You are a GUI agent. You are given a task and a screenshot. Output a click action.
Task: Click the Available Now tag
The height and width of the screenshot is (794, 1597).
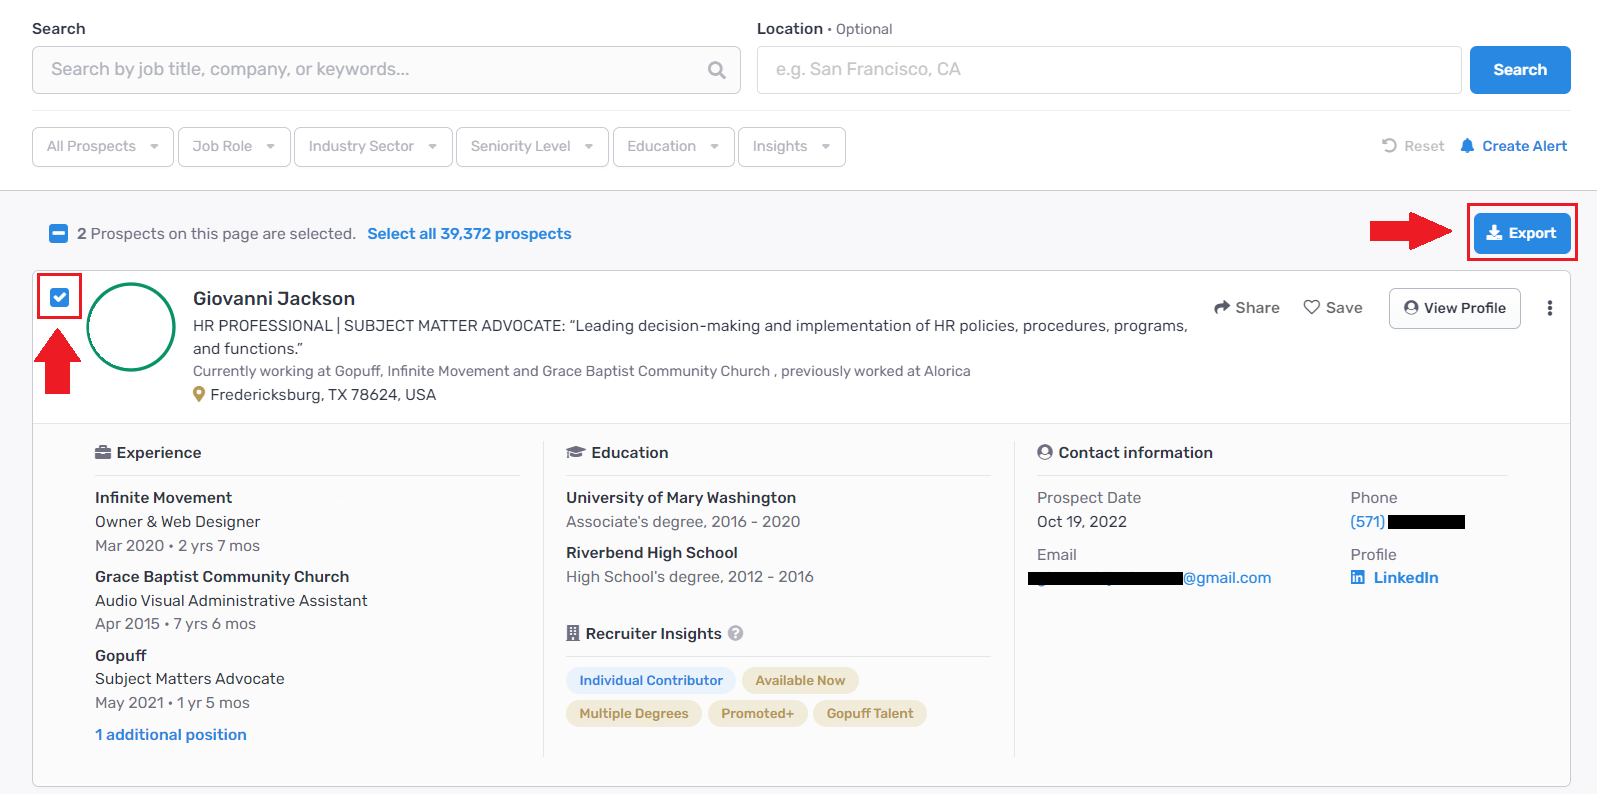(800, 681)
